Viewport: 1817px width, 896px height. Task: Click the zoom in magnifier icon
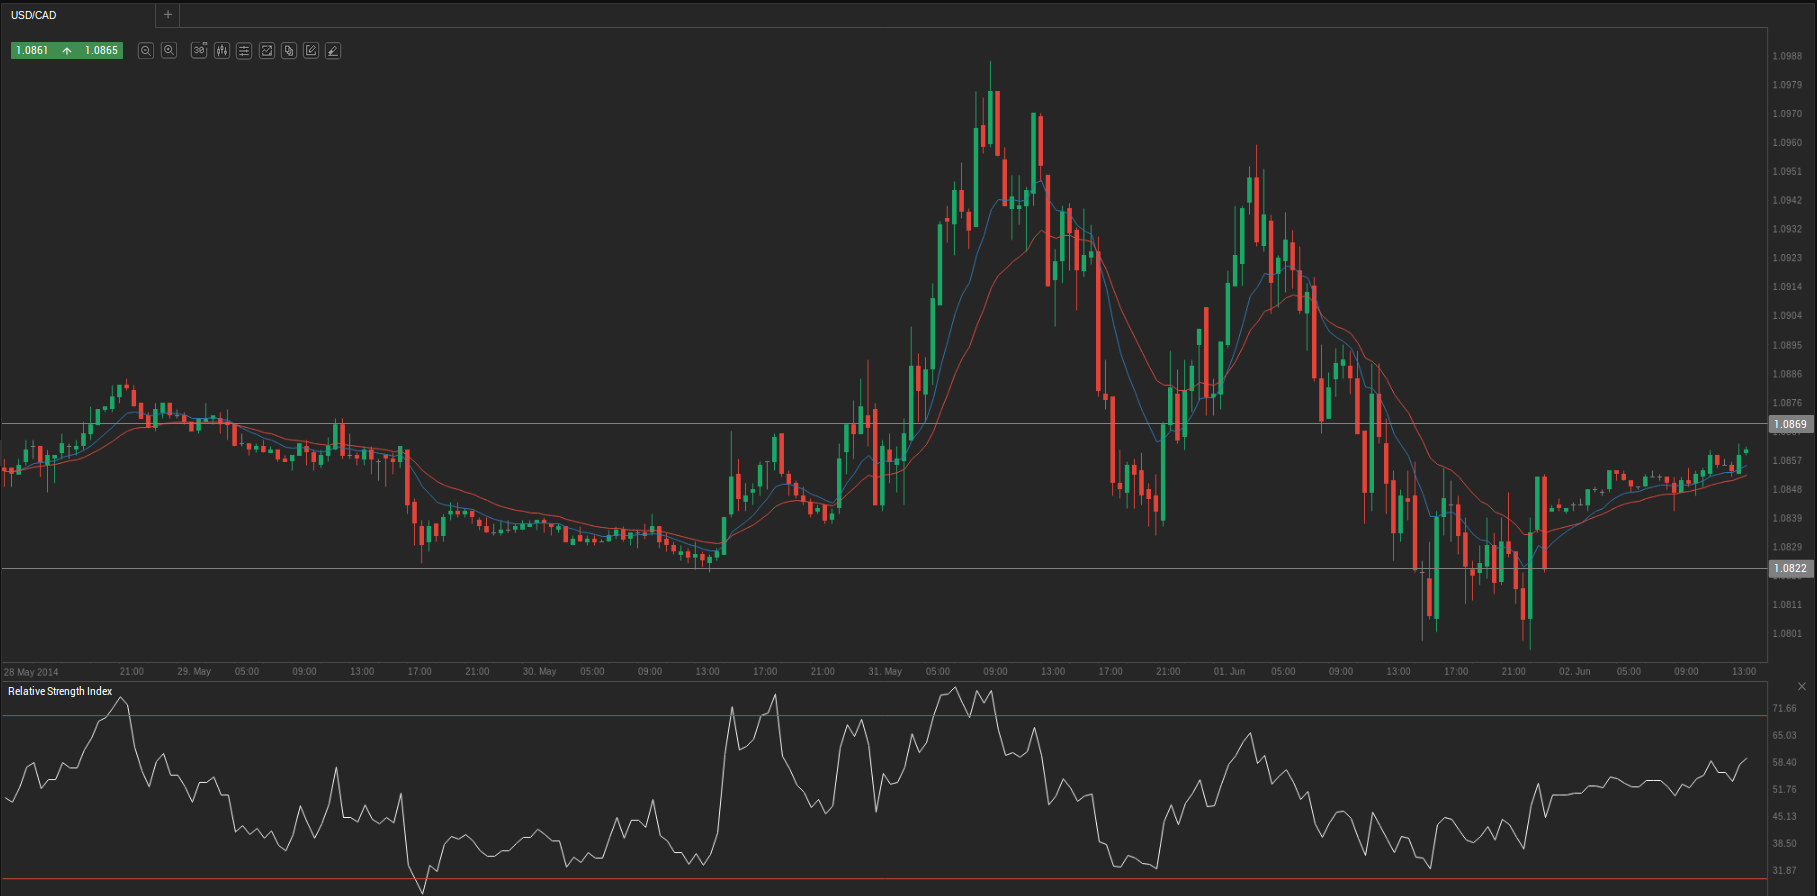coord(169,50)
